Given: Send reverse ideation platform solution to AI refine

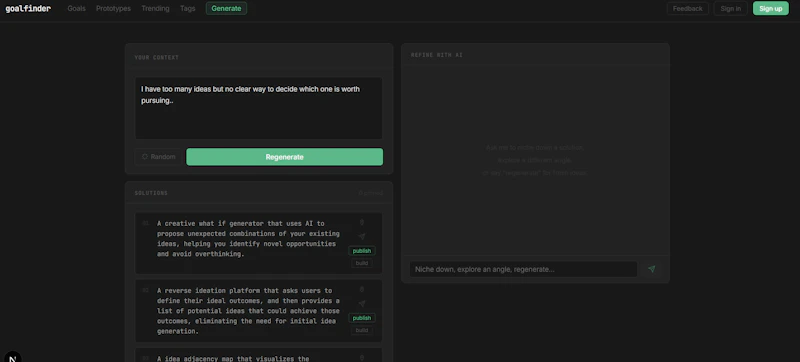Looking at the screenshot, I should pyautogui.click(x=362, y=304).
